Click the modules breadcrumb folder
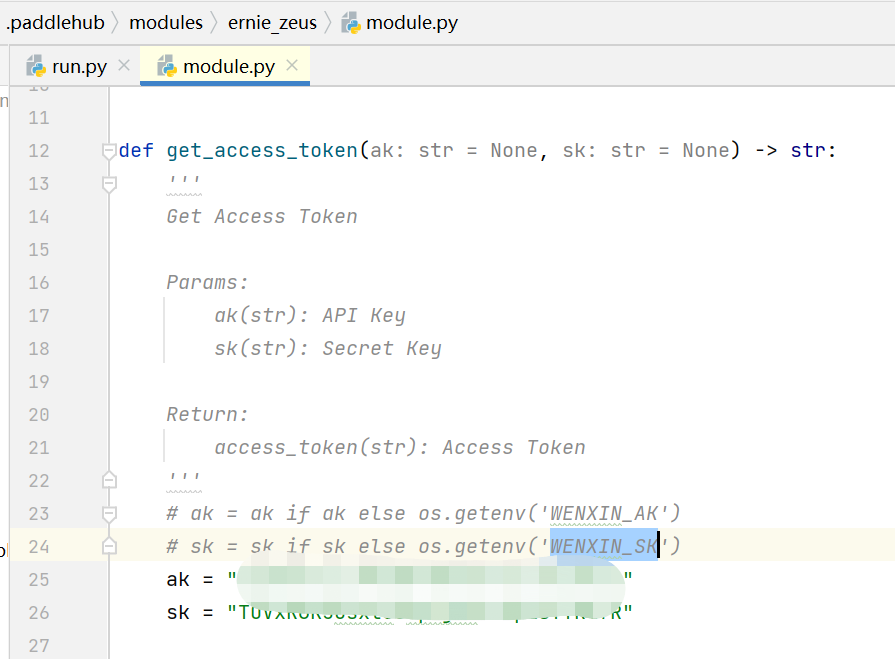The image size is (895, 659). (166, 23)
